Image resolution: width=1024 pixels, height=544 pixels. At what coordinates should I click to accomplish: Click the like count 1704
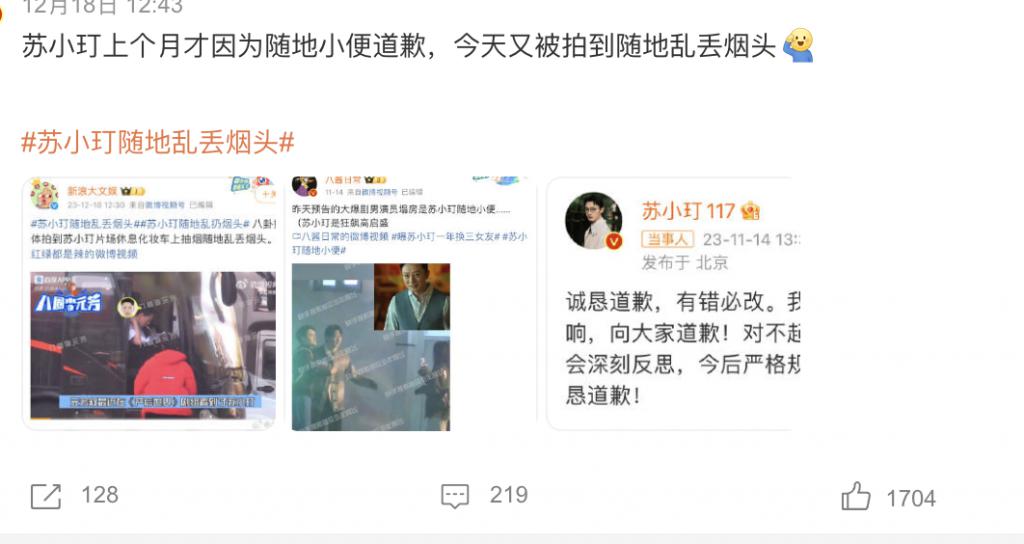tap(911, 499)
